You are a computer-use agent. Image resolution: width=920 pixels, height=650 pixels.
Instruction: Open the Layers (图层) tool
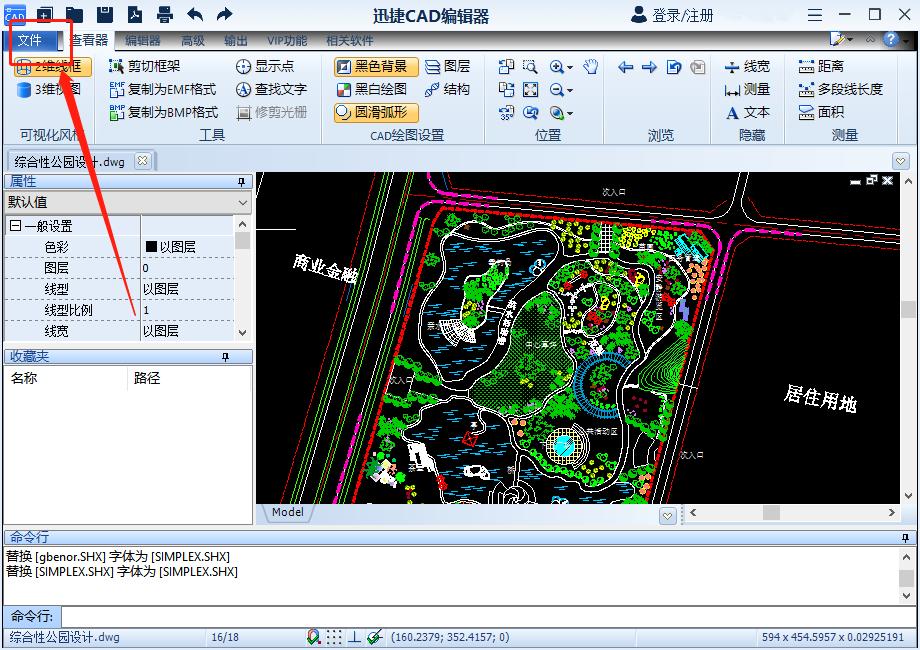click(447, 66)
